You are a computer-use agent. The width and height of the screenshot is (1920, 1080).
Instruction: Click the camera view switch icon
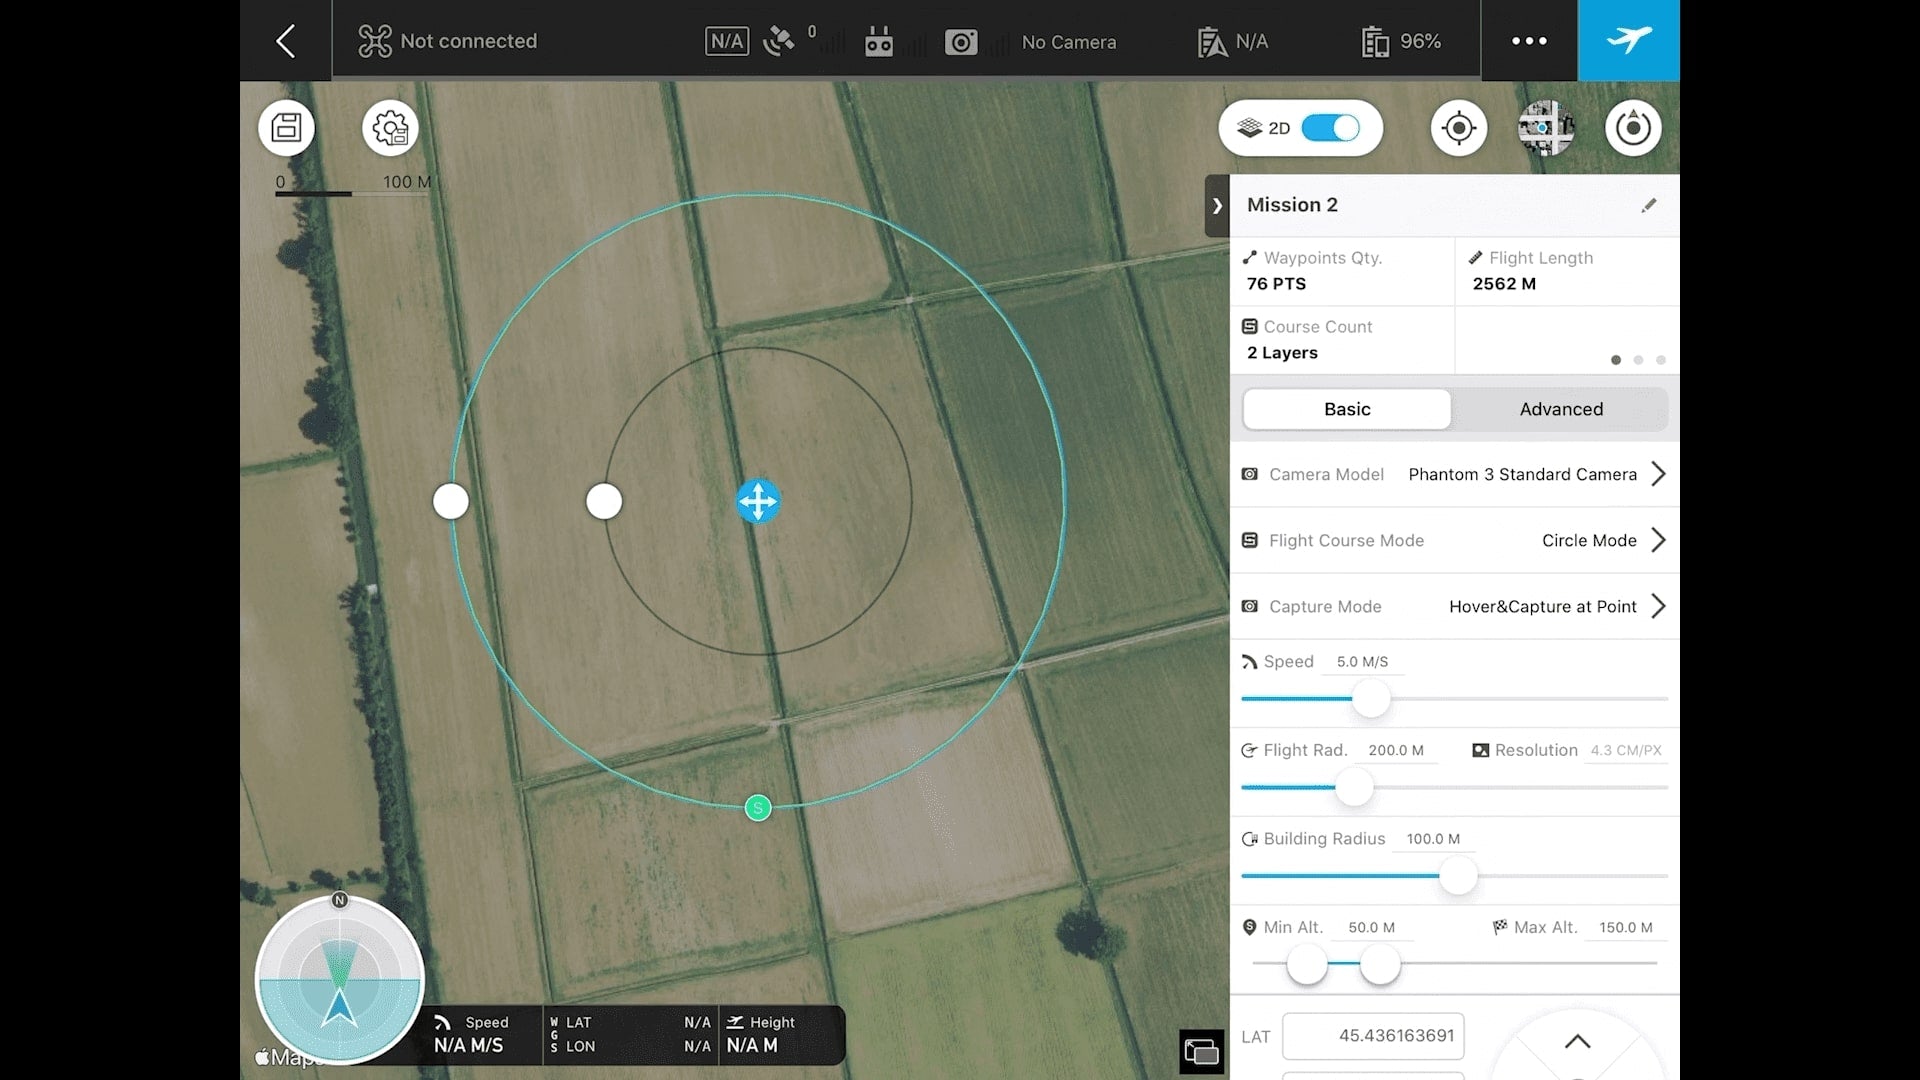(1201, 1051)
